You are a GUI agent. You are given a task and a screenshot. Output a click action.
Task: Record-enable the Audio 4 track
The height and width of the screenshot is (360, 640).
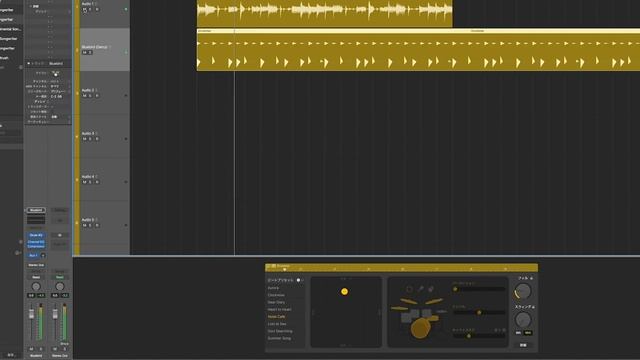coord(97,182)
